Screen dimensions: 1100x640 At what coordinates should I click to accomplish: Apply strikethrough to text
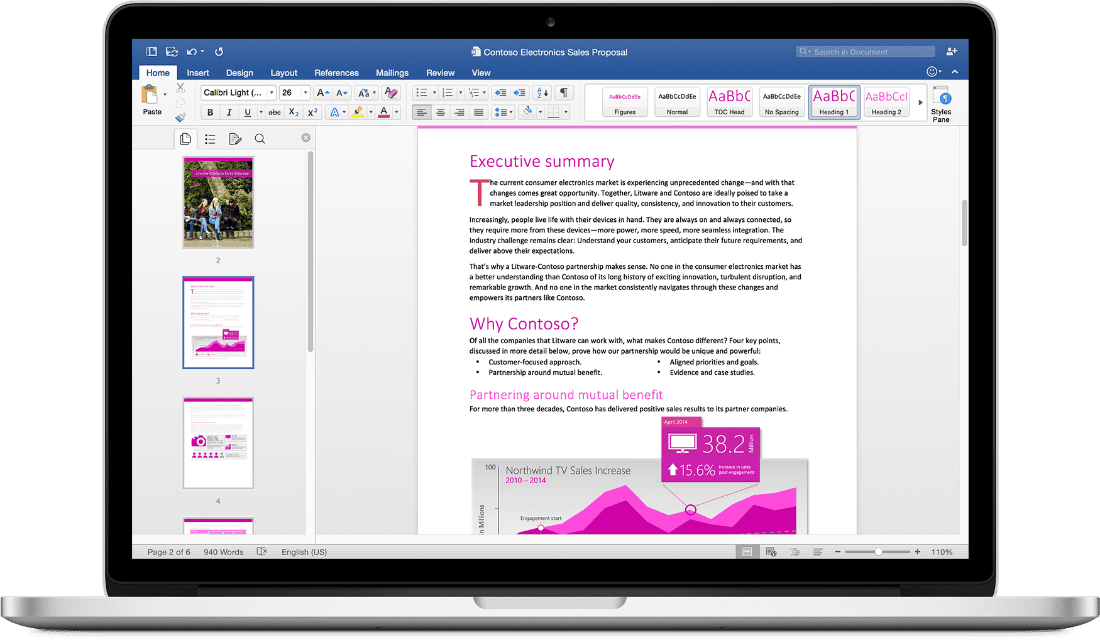276,112
